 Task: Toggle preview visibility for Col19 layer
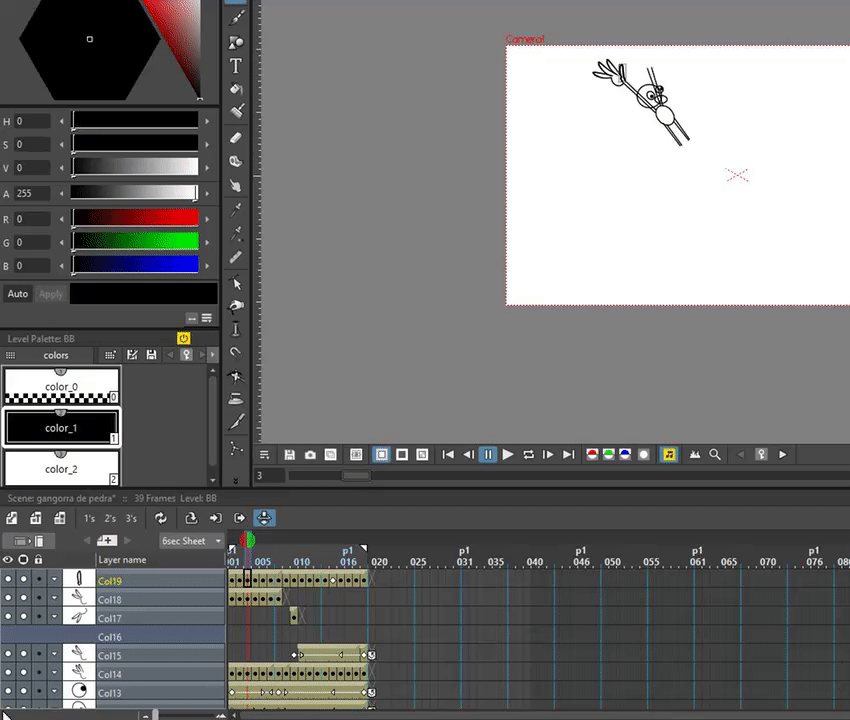click(x=8, y=580)
